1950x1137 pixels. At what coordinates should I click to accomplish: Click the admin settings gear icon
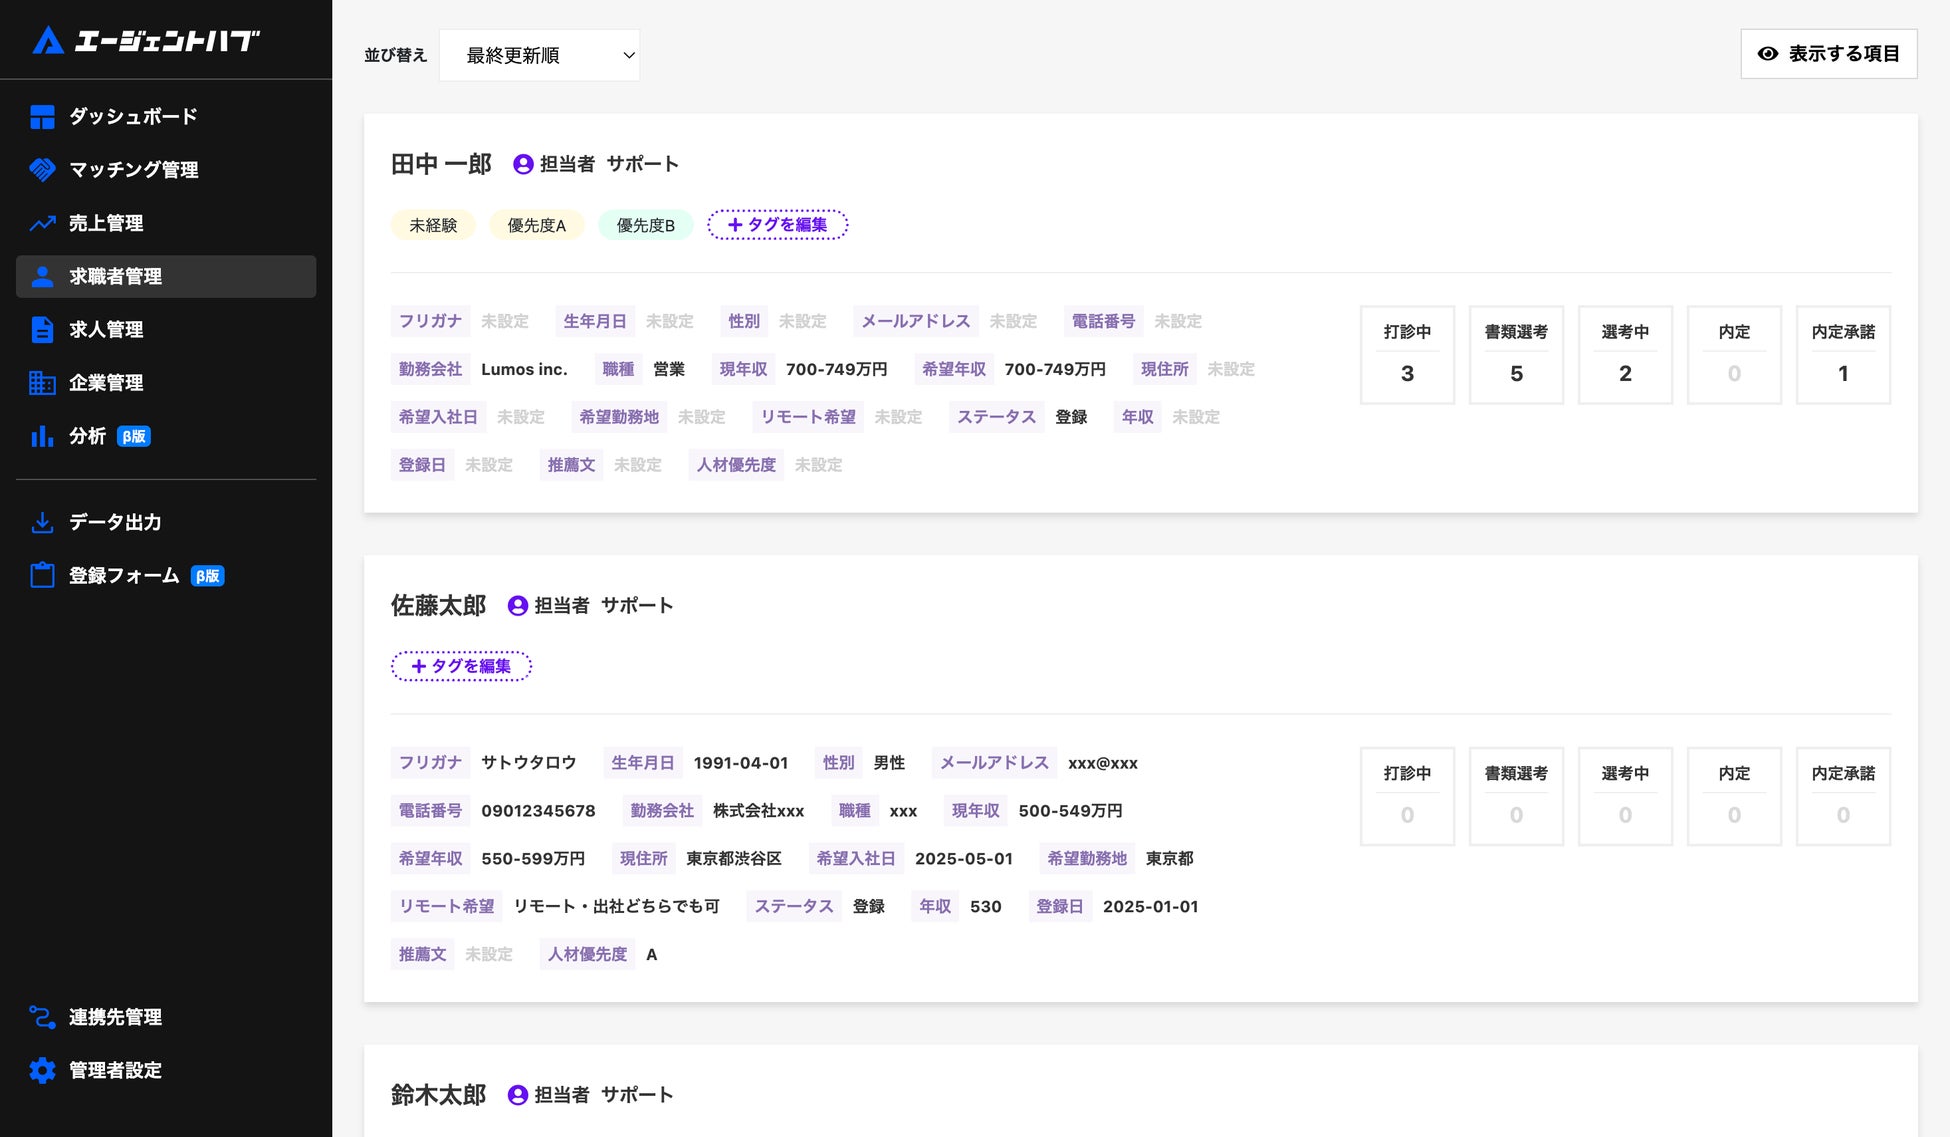tap(42, 1070)
